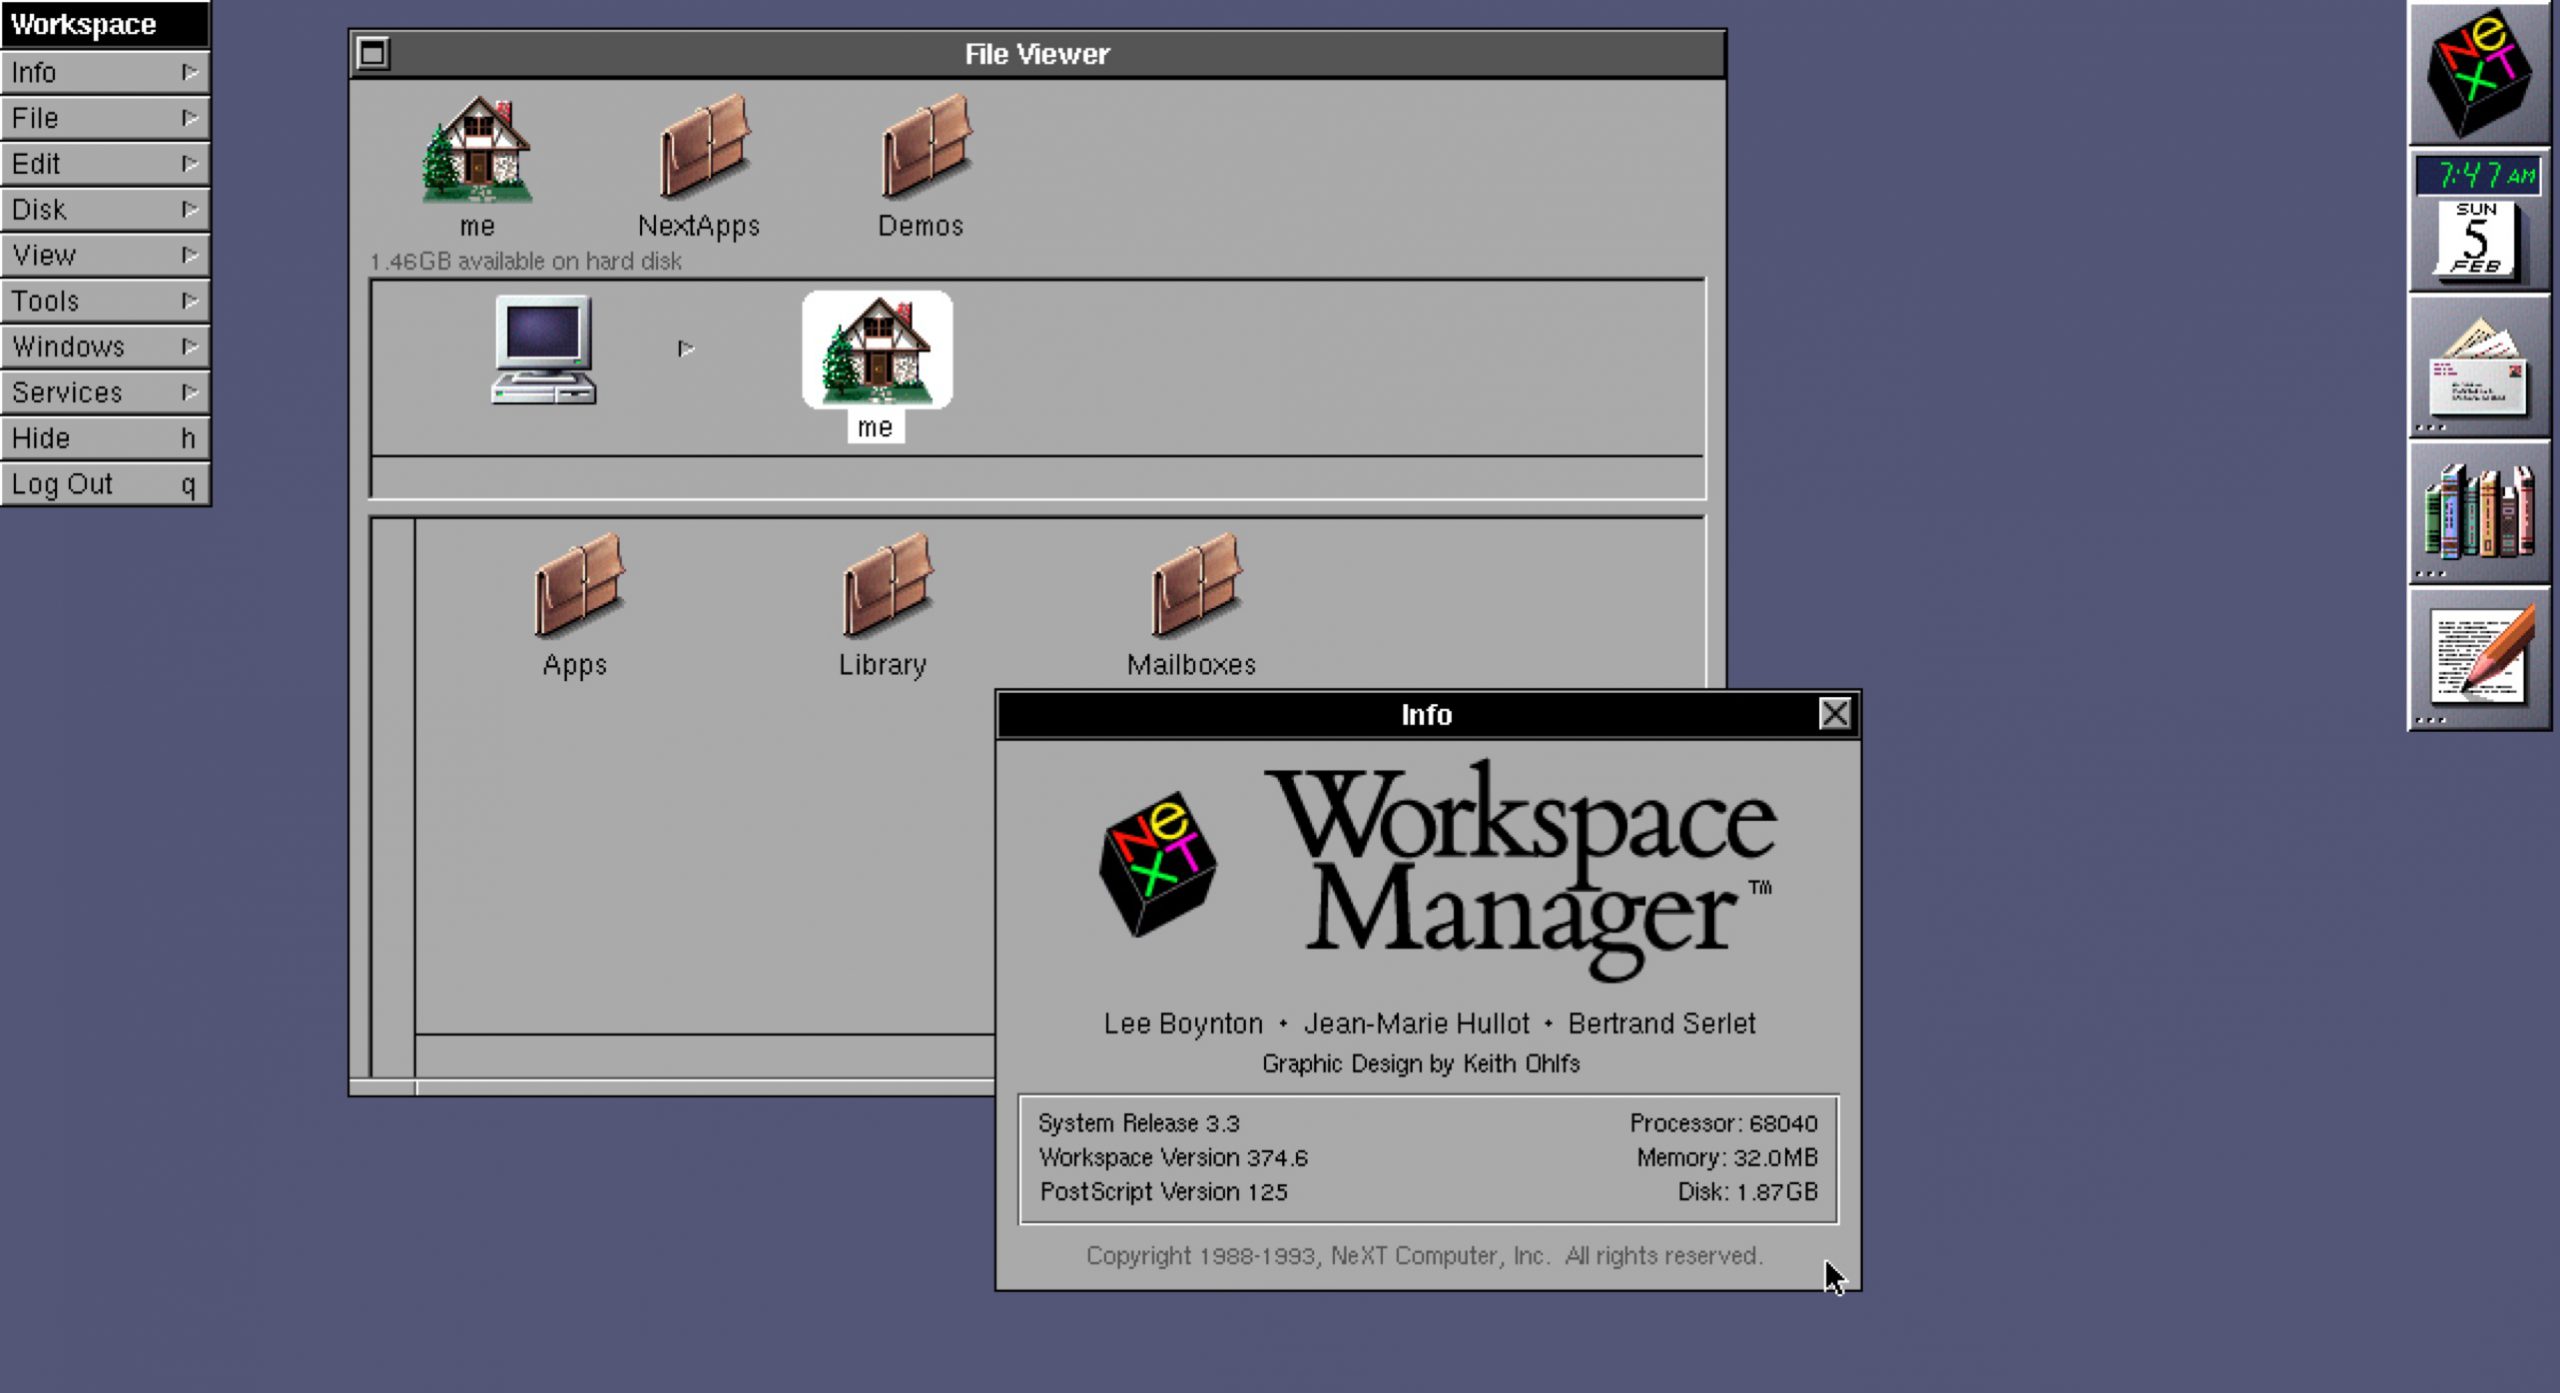2560x1393 pixels.
Task: Click the path arrow between computer and me
Action: [x=686, y=348]
